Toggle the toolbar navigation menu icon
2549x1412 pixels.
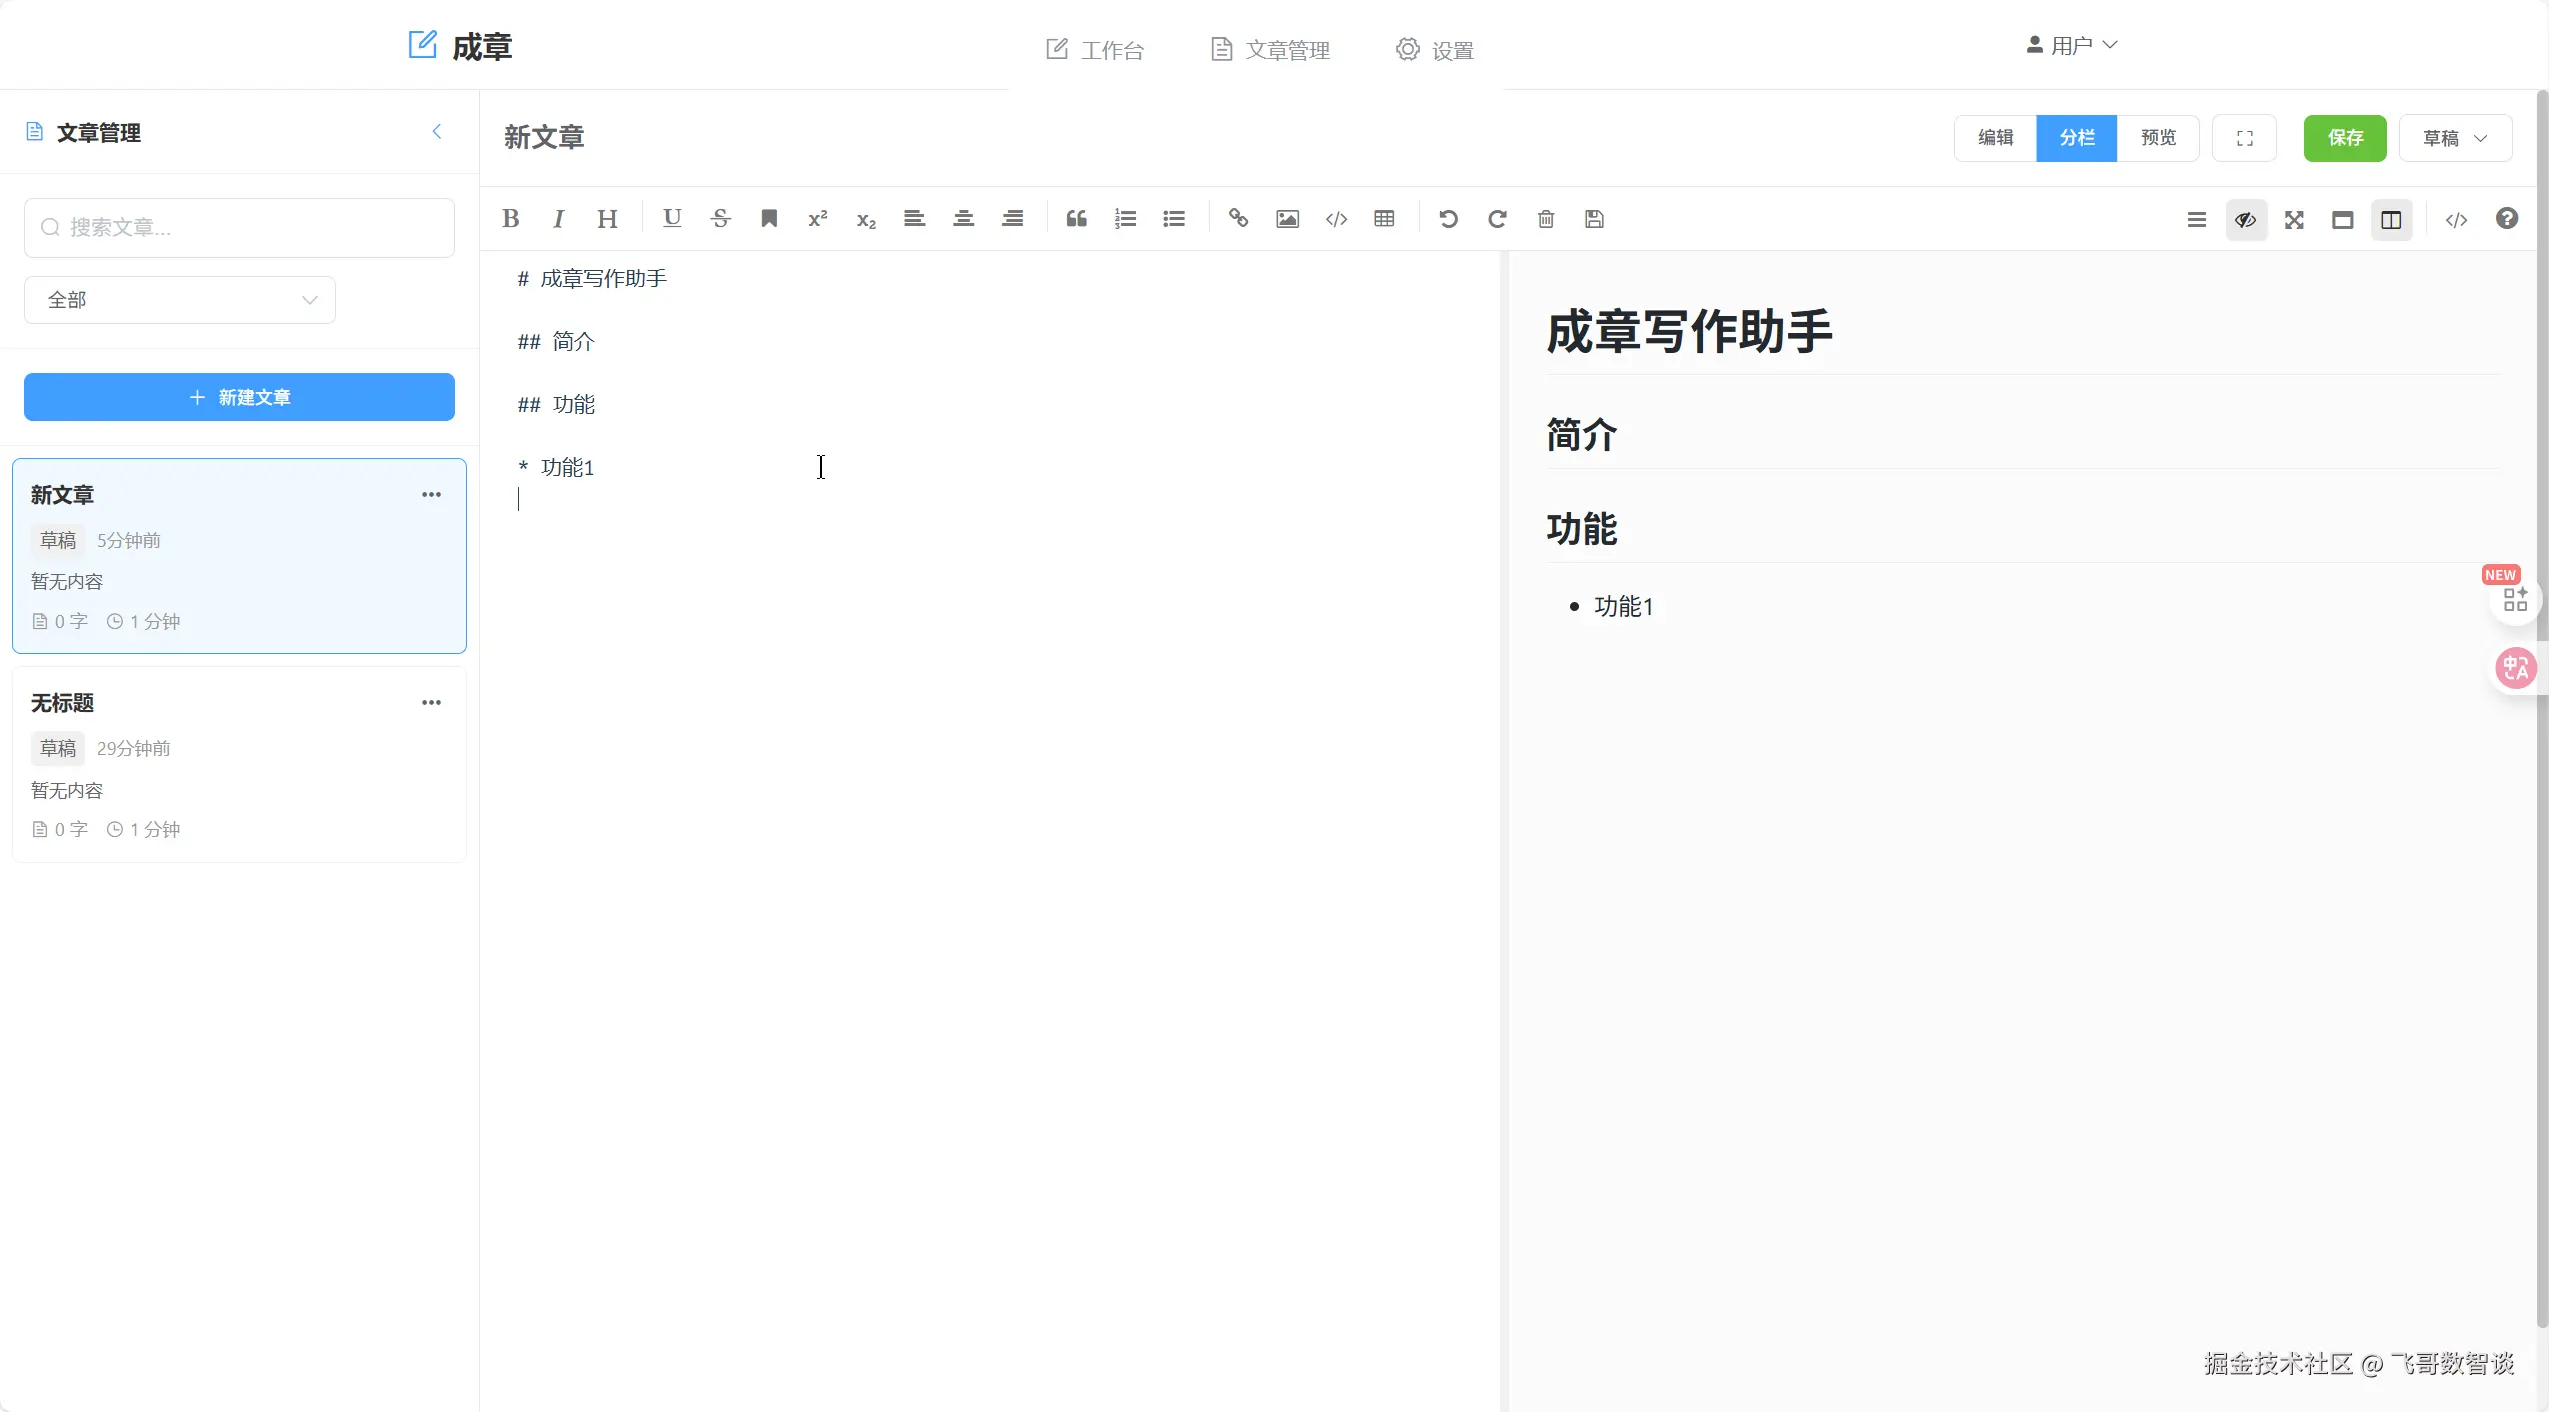[x=2196, y=220]
